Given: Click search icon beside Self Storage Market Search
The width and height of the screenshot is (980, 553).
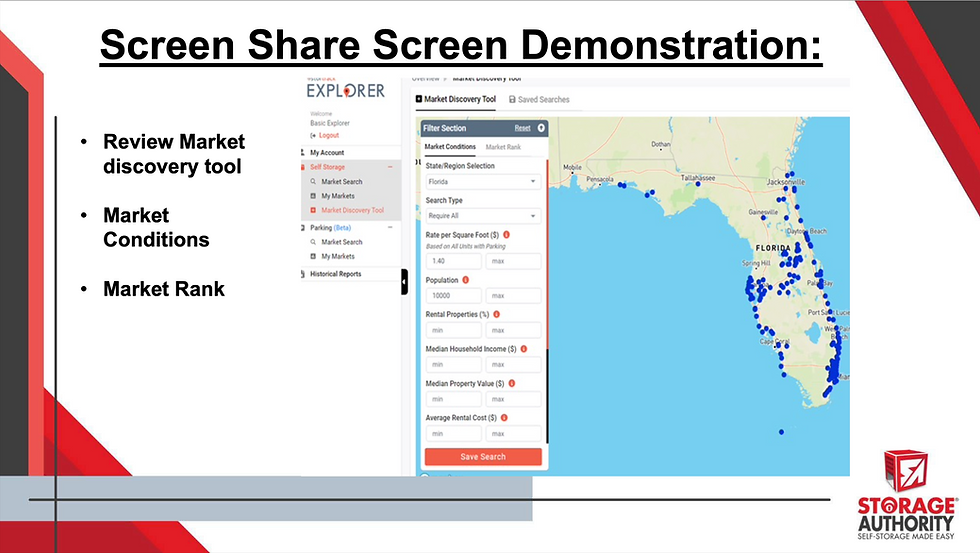Looking at the screenshot, I should (x=313, y=181).
